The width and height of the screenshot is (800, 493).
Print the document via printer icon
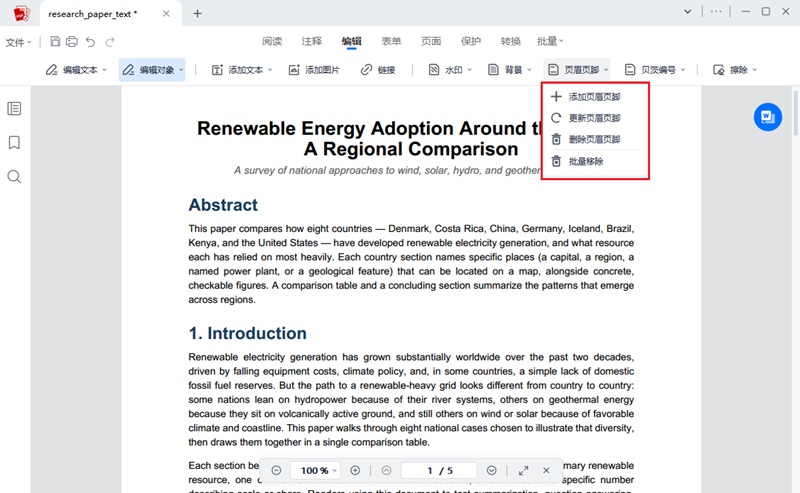(x=72, y=41)
